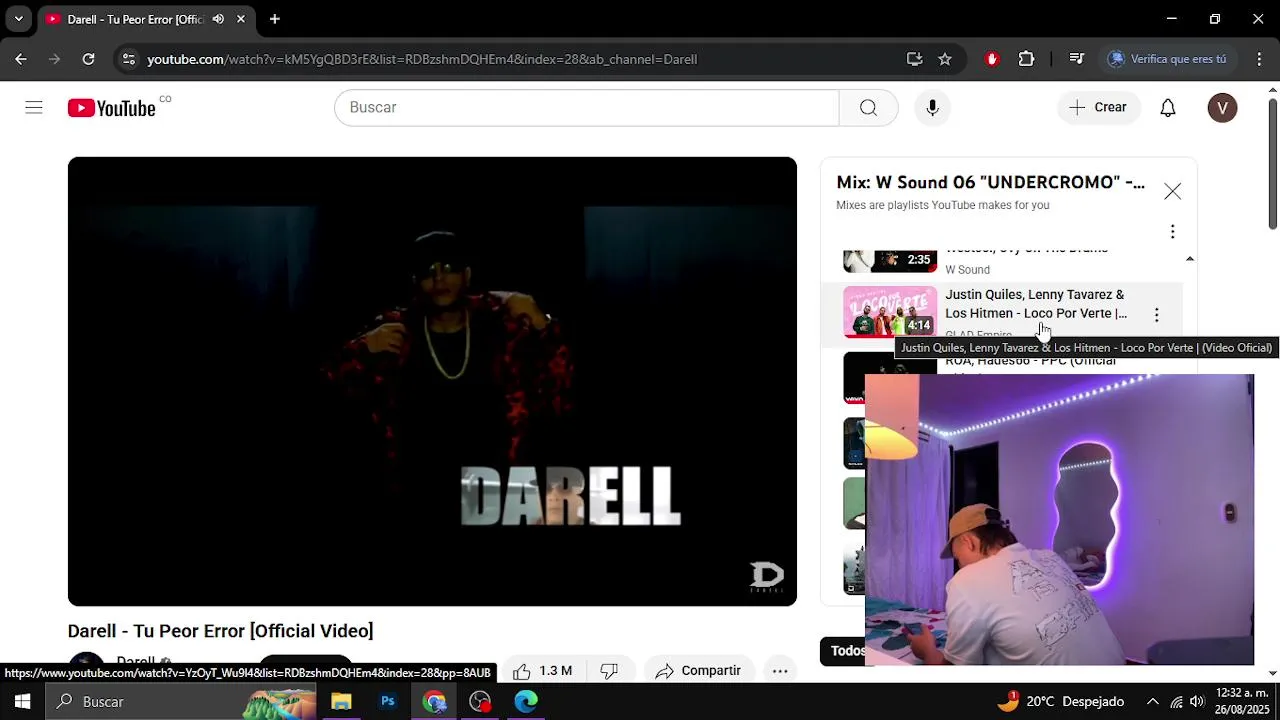Open network settings from the tray
Screen dimensions: 1280x720
coord(1176,702)
